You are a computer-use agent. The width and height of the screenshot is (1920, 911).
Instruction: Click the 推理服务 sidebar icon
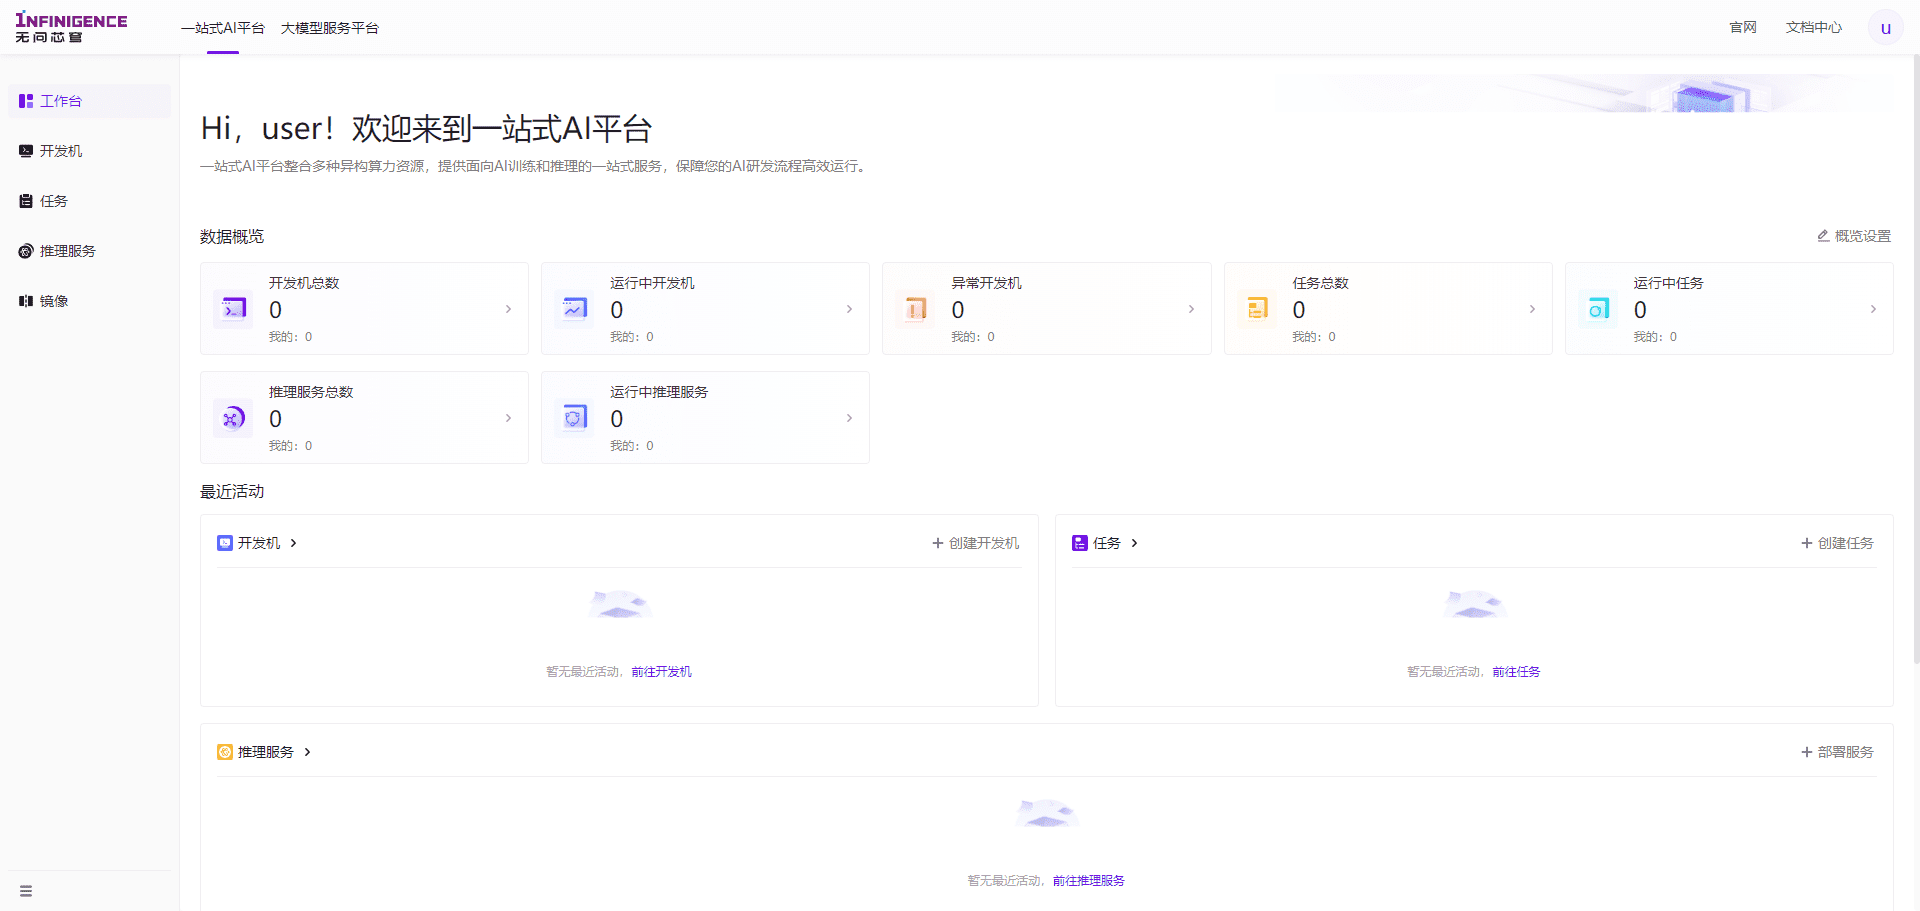26,251
